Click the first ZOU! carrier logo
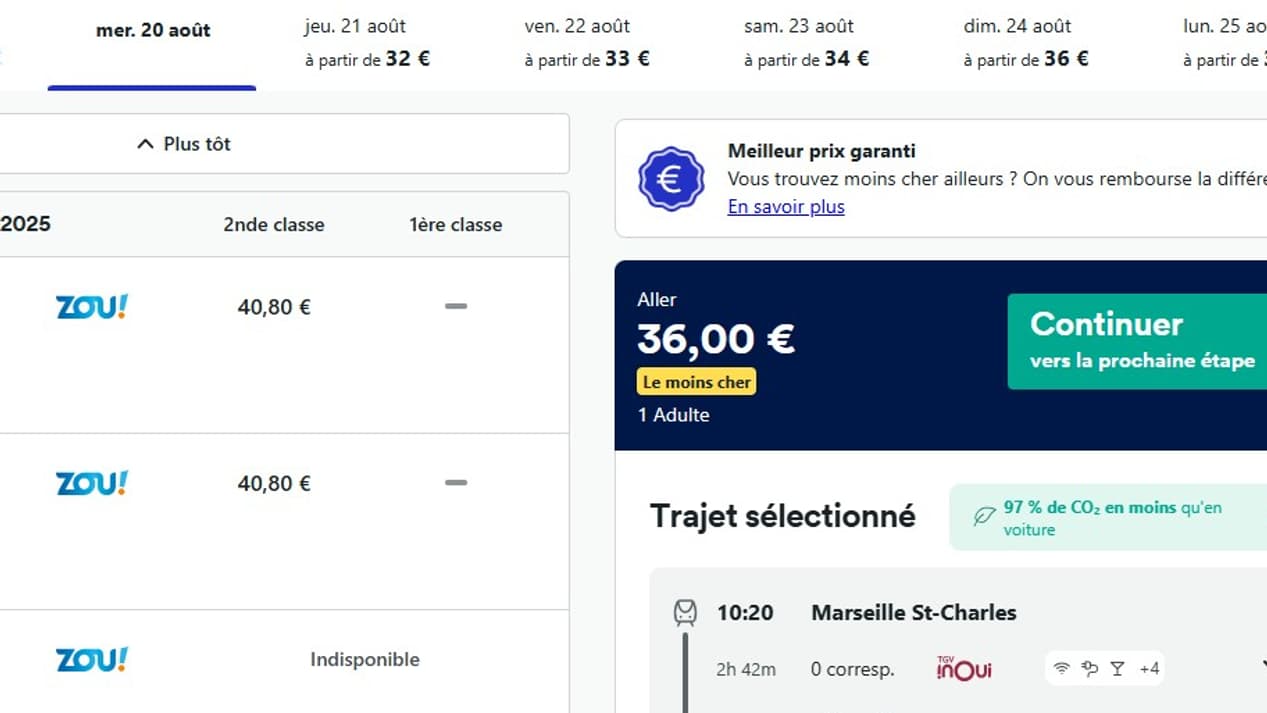Screen dimensions: 1267x713 coord(92,307)
